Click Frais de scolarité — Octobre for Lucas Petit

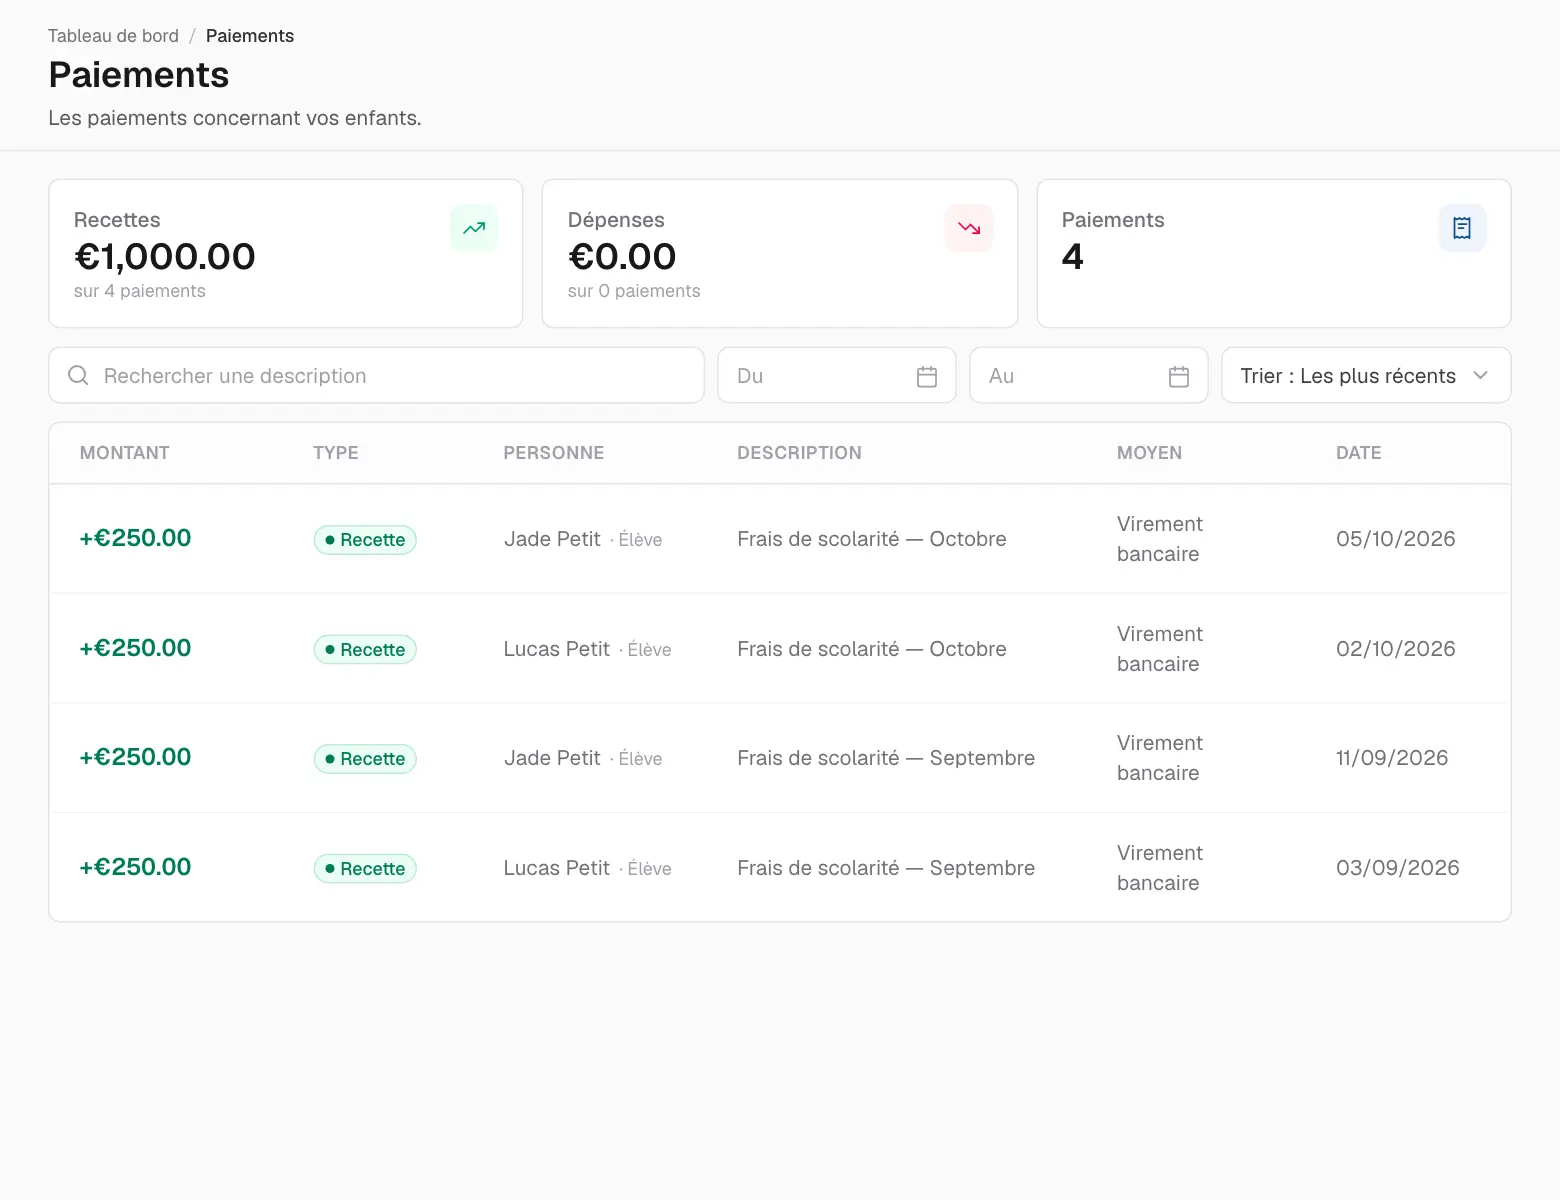click(872, 649)
